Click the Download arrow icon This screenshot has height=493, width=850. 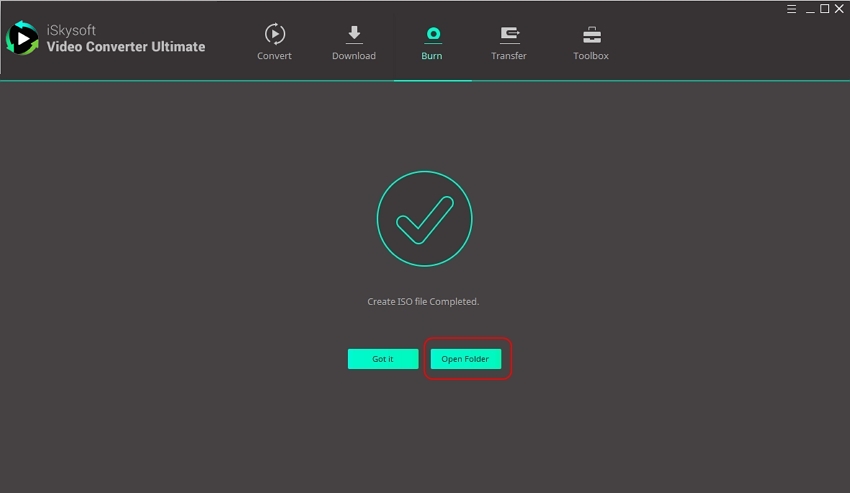coord(354,34)
